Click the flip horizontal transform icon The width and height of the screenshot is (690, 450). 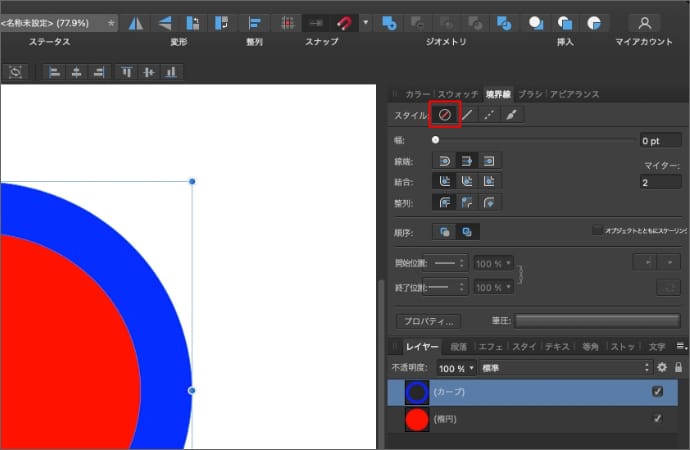pos(136,22)
